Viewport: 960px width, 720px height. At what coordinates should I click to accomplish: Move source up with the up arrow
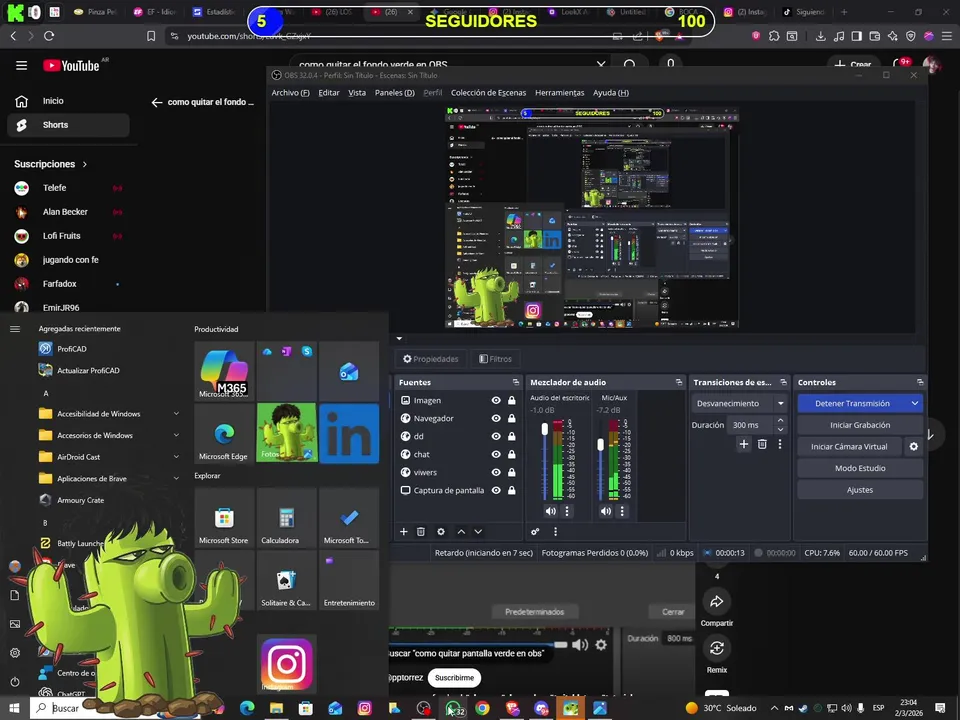pos(461,531)
